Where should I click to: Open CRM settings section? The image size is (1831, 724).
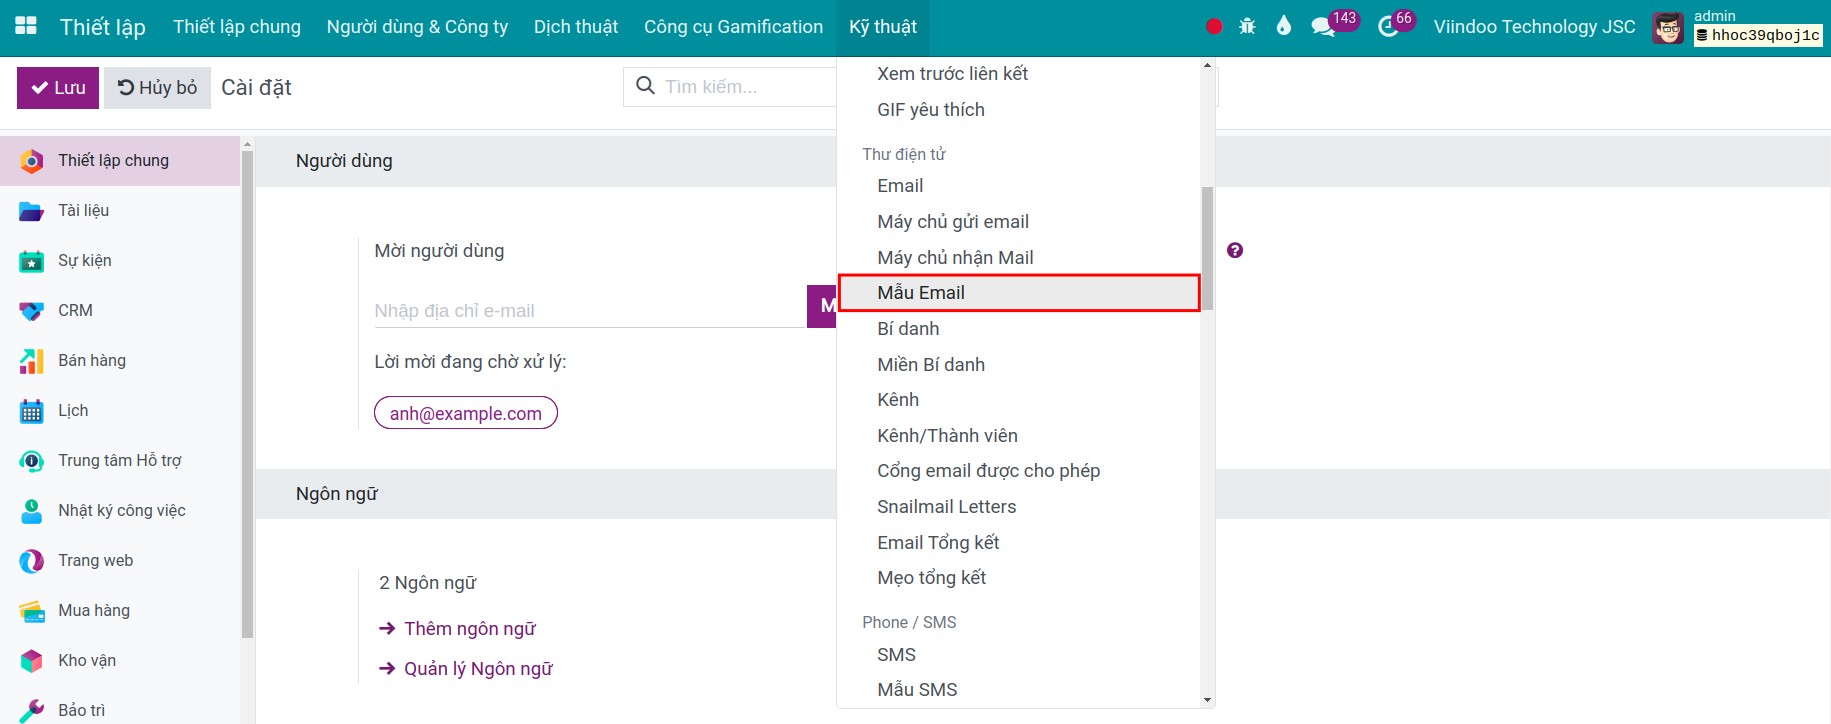(x=120, y=311)
